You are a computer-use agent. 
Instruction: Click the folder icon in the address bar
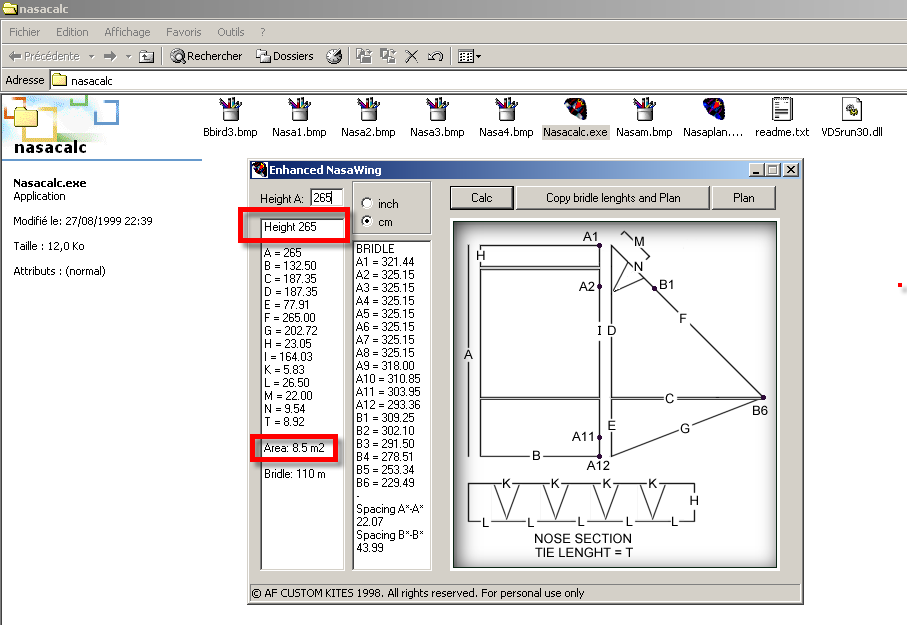pos(60,80)
